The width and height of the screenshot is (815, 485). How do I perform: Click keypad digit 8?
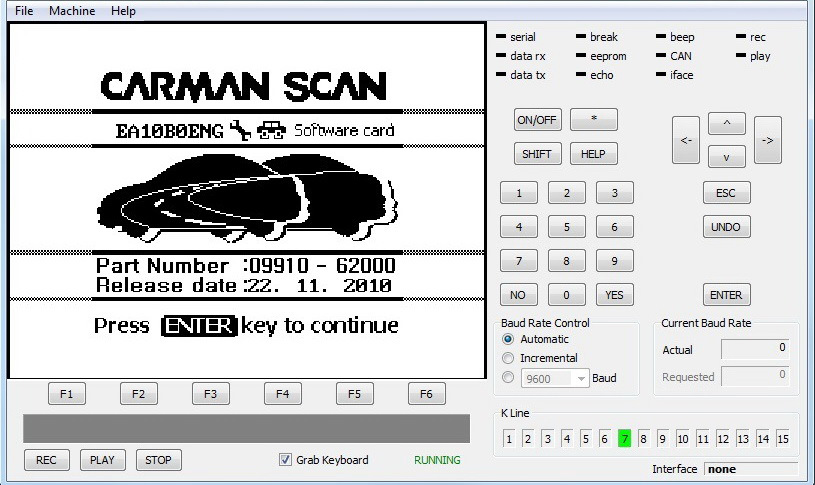[567, 260]
